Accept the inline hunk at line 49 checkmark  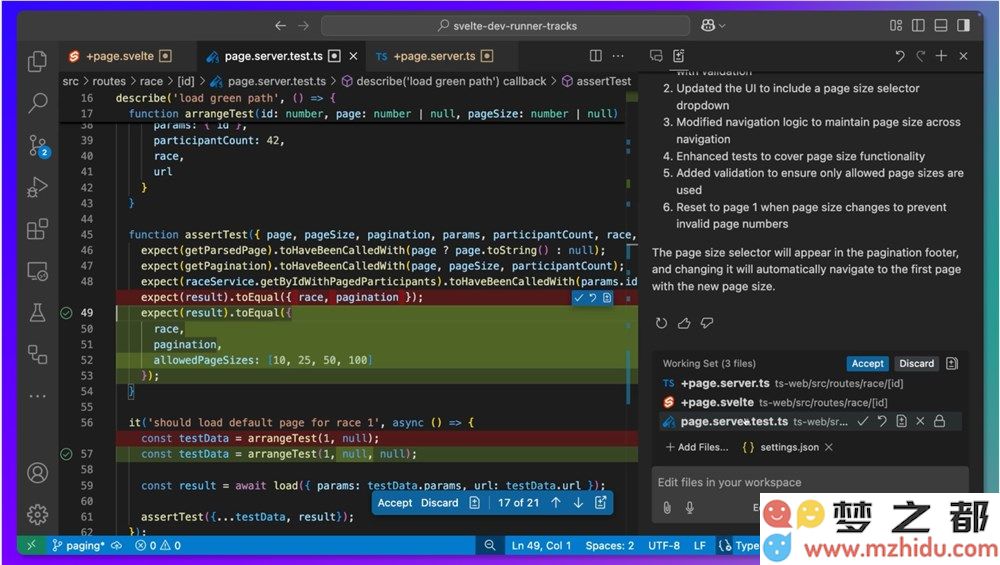coord(578,297)
